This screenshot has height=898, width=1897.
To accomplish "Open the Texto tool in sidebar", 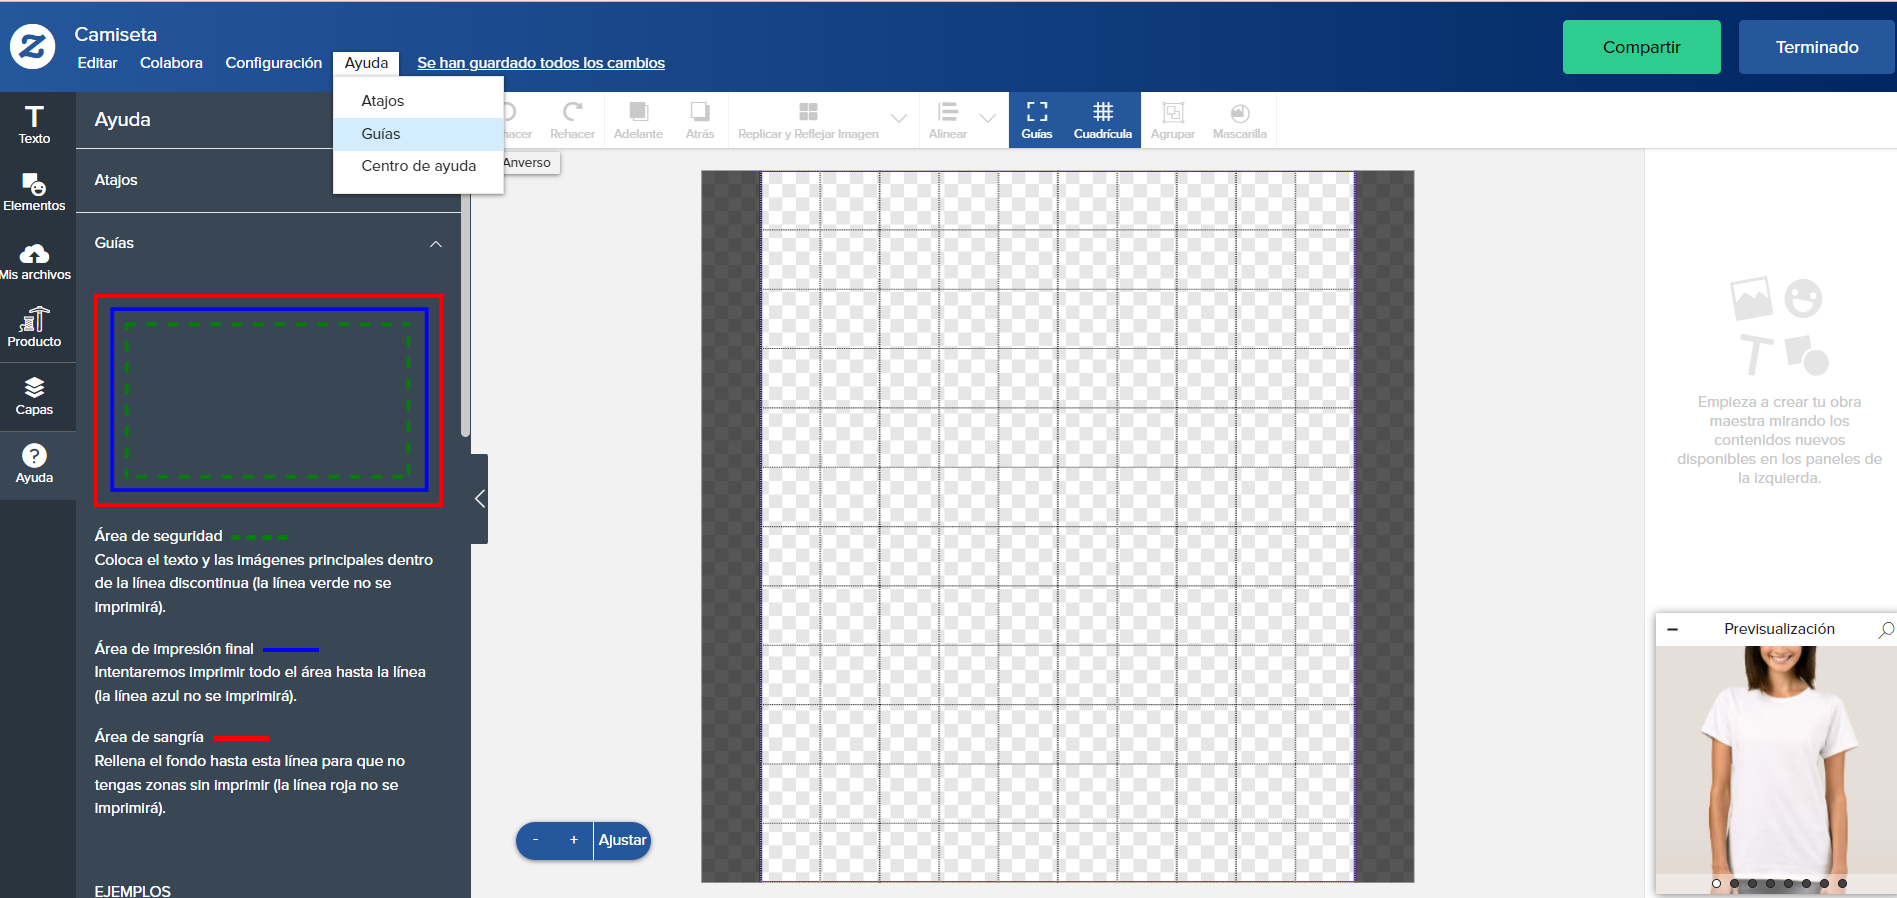I will click(34, 125).
